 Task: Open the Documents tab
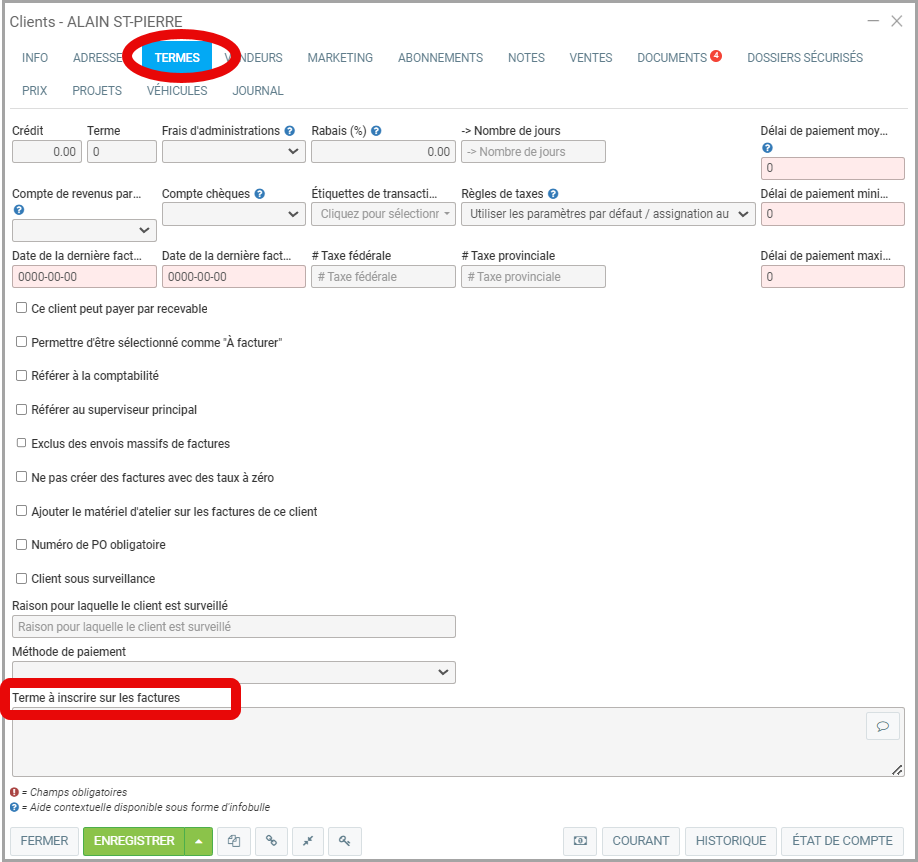click(672, 58)
